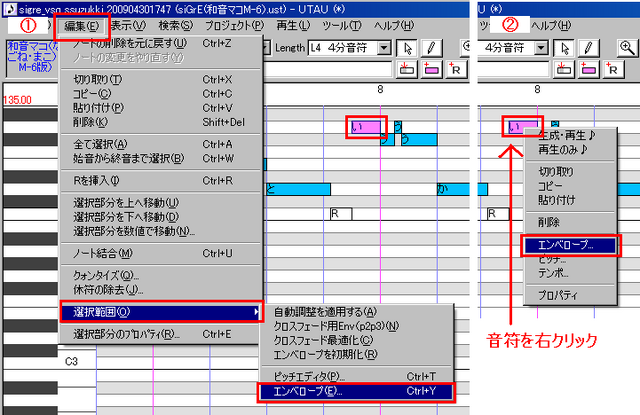Choose 貼り付け(P) in the Edit menu
The image size is (640, 415).
point(161,108)
